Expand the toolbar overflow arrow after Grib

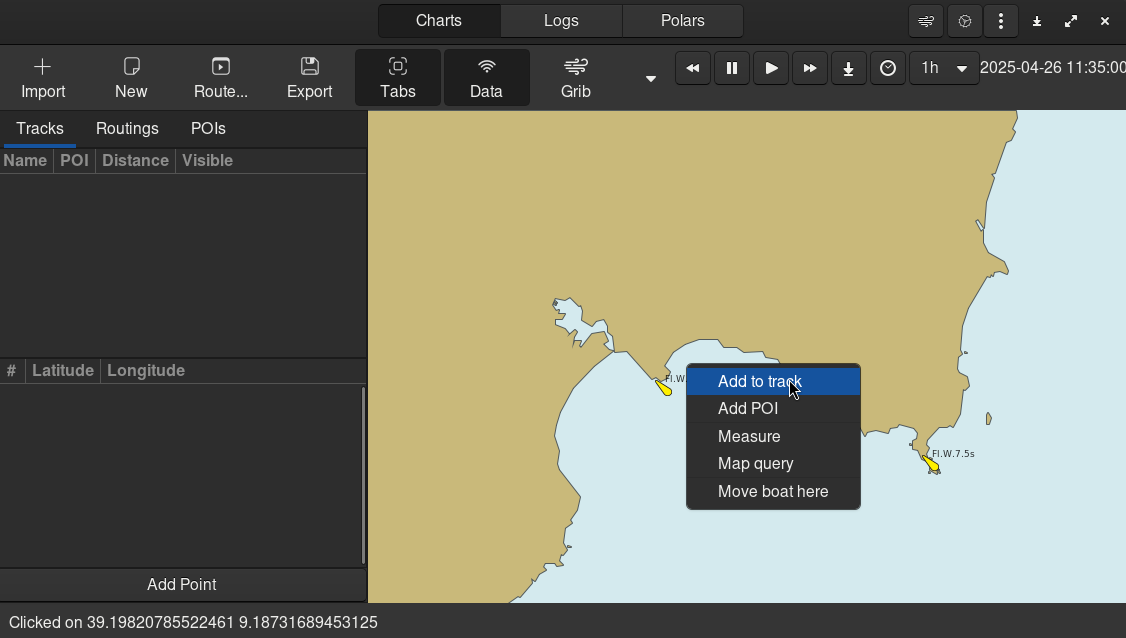[x=650, y=79]
